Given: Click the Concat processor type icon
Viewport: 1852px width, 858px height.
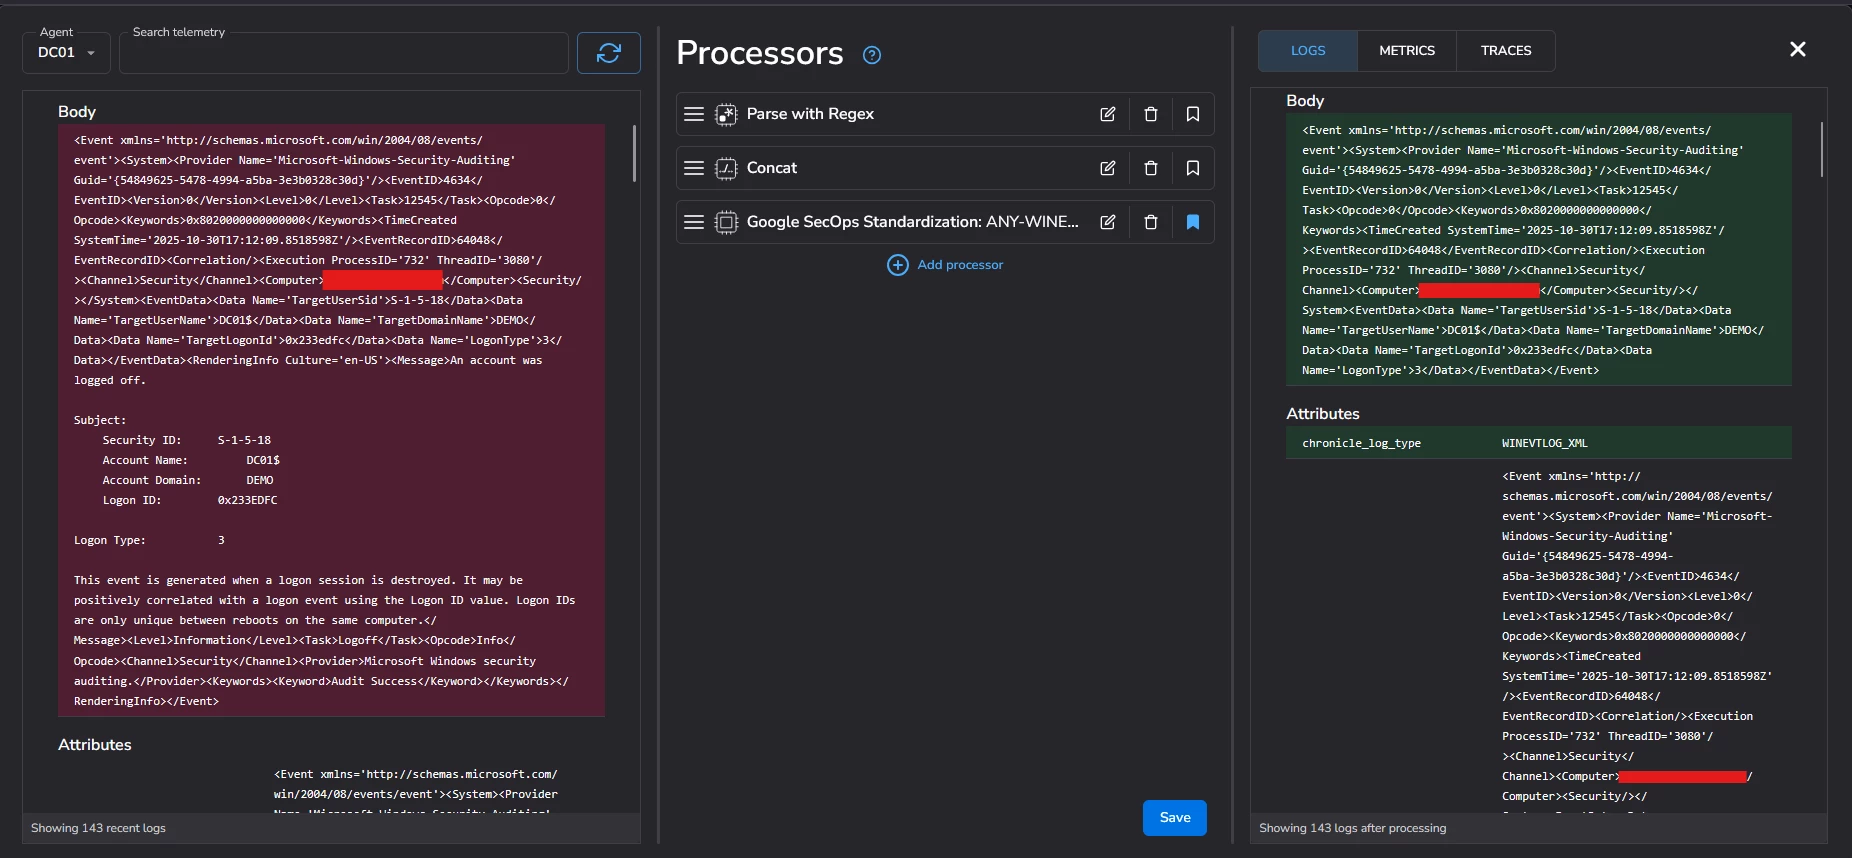Looking at the screenshot, I should click(726, 168).
